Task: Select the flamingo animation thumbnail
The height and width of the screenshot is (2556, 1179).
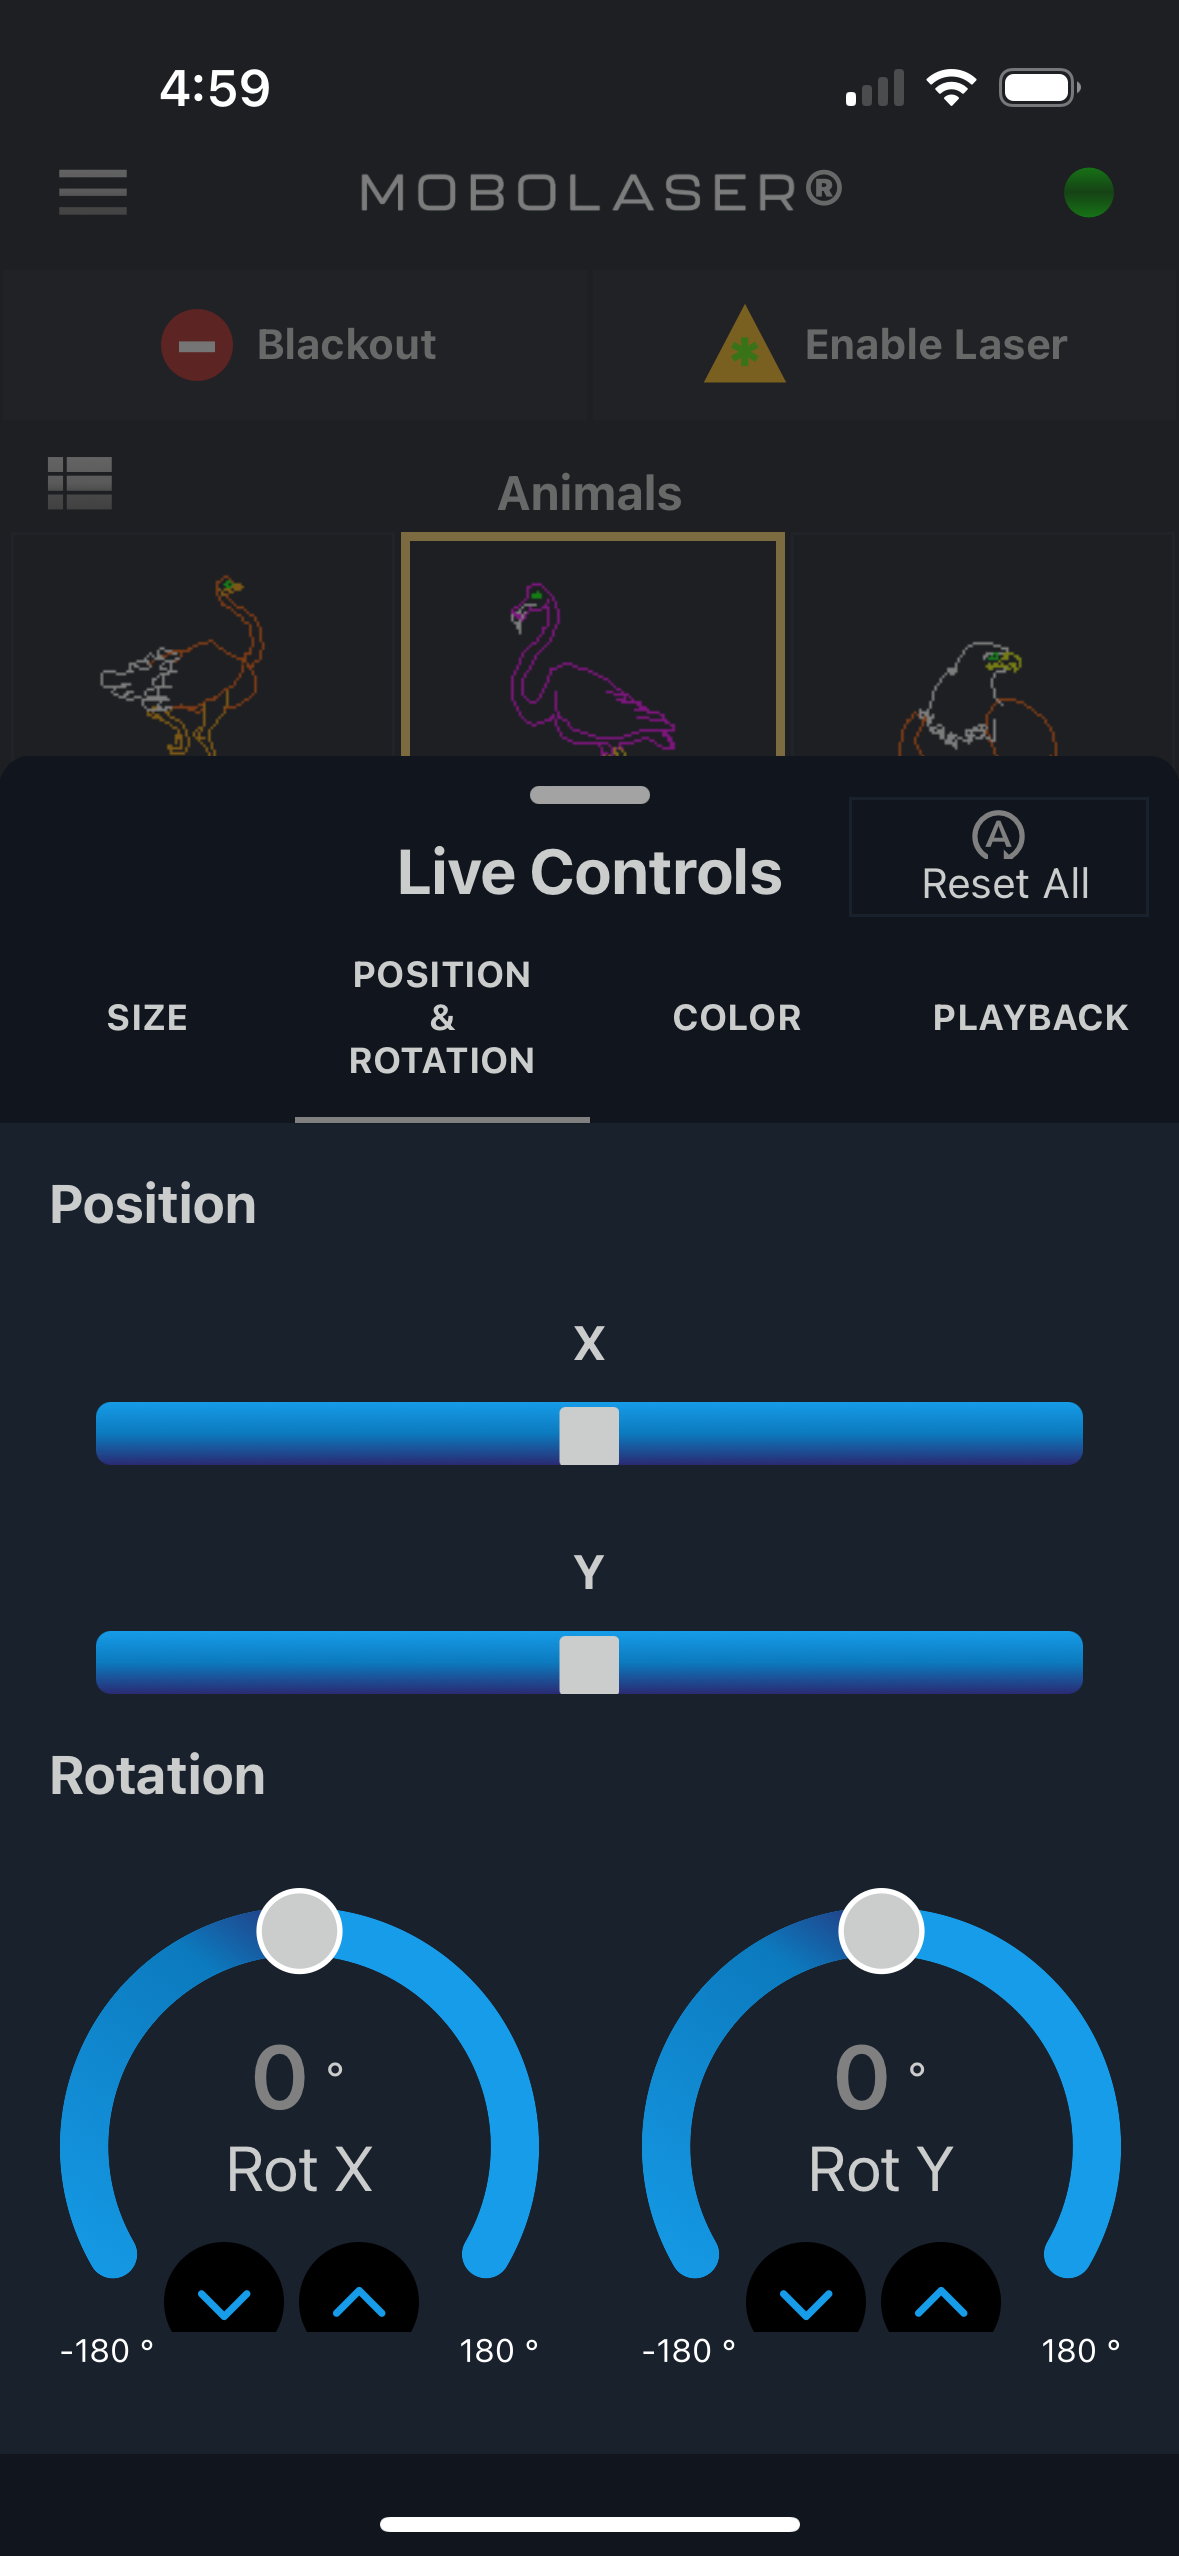Action: coord(592,650)
